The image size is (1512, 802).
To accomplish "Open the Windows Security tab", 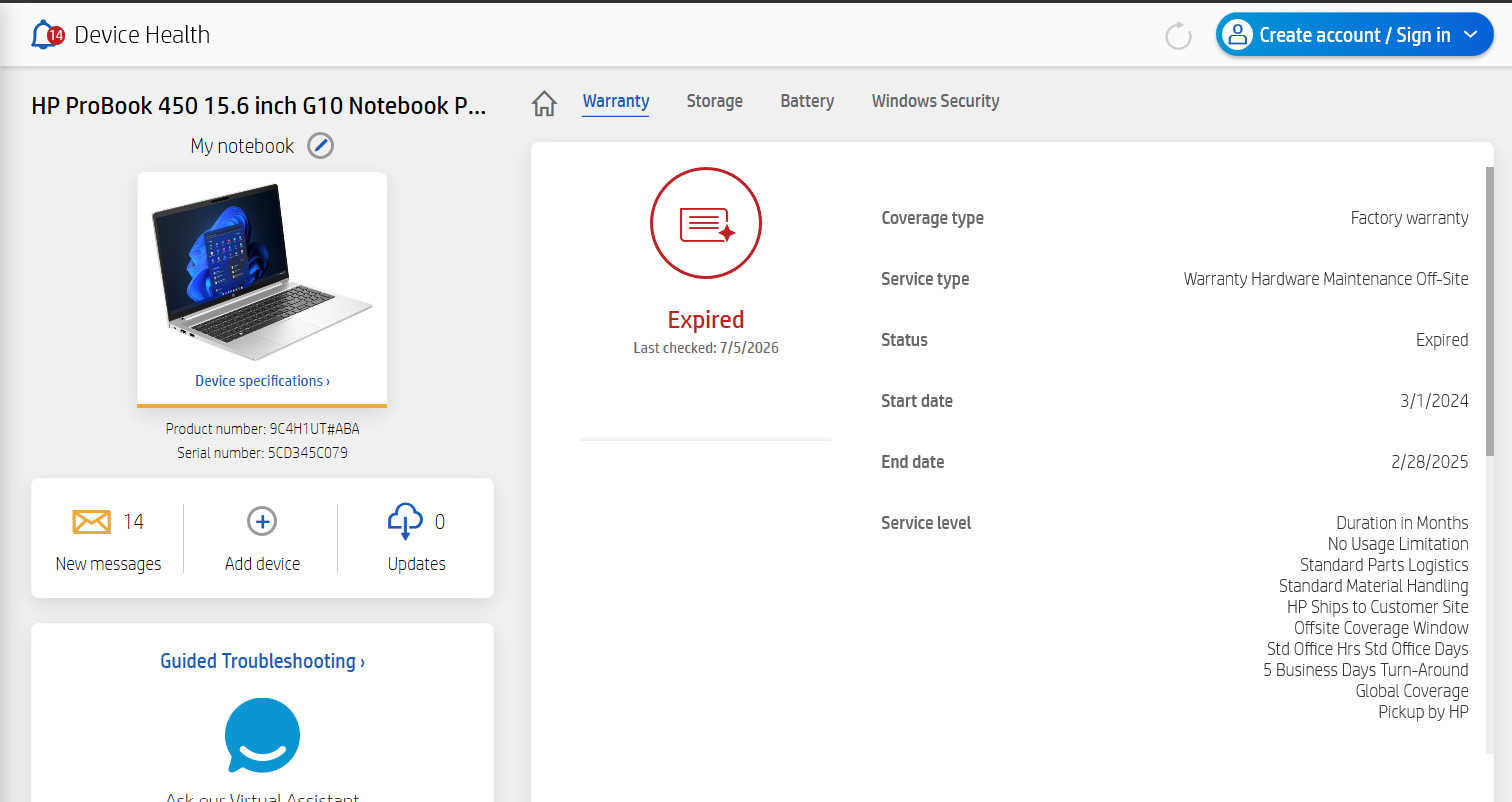I will click(x=935, y=101).
